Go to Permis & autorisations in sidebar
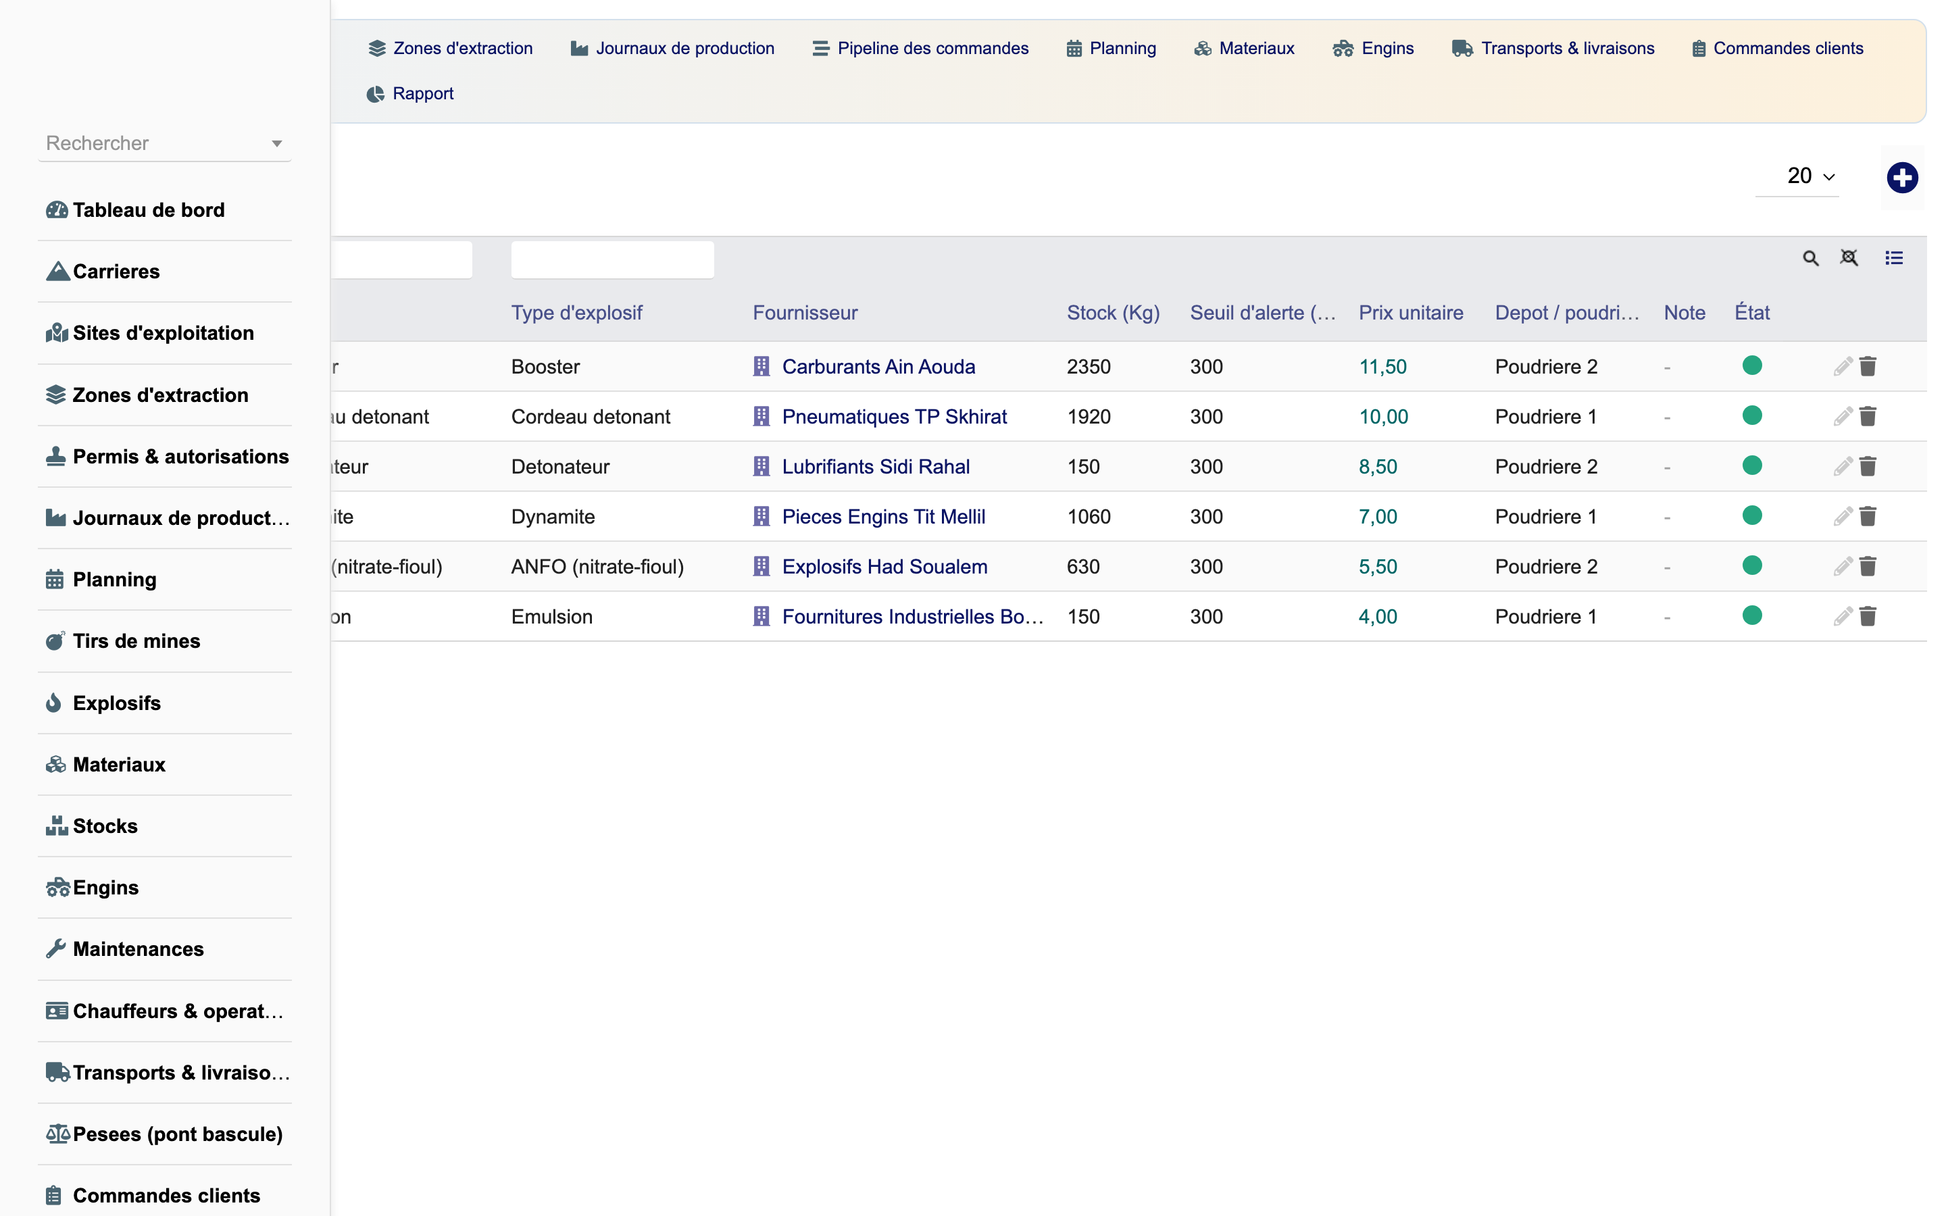 [x=164, y=456]
